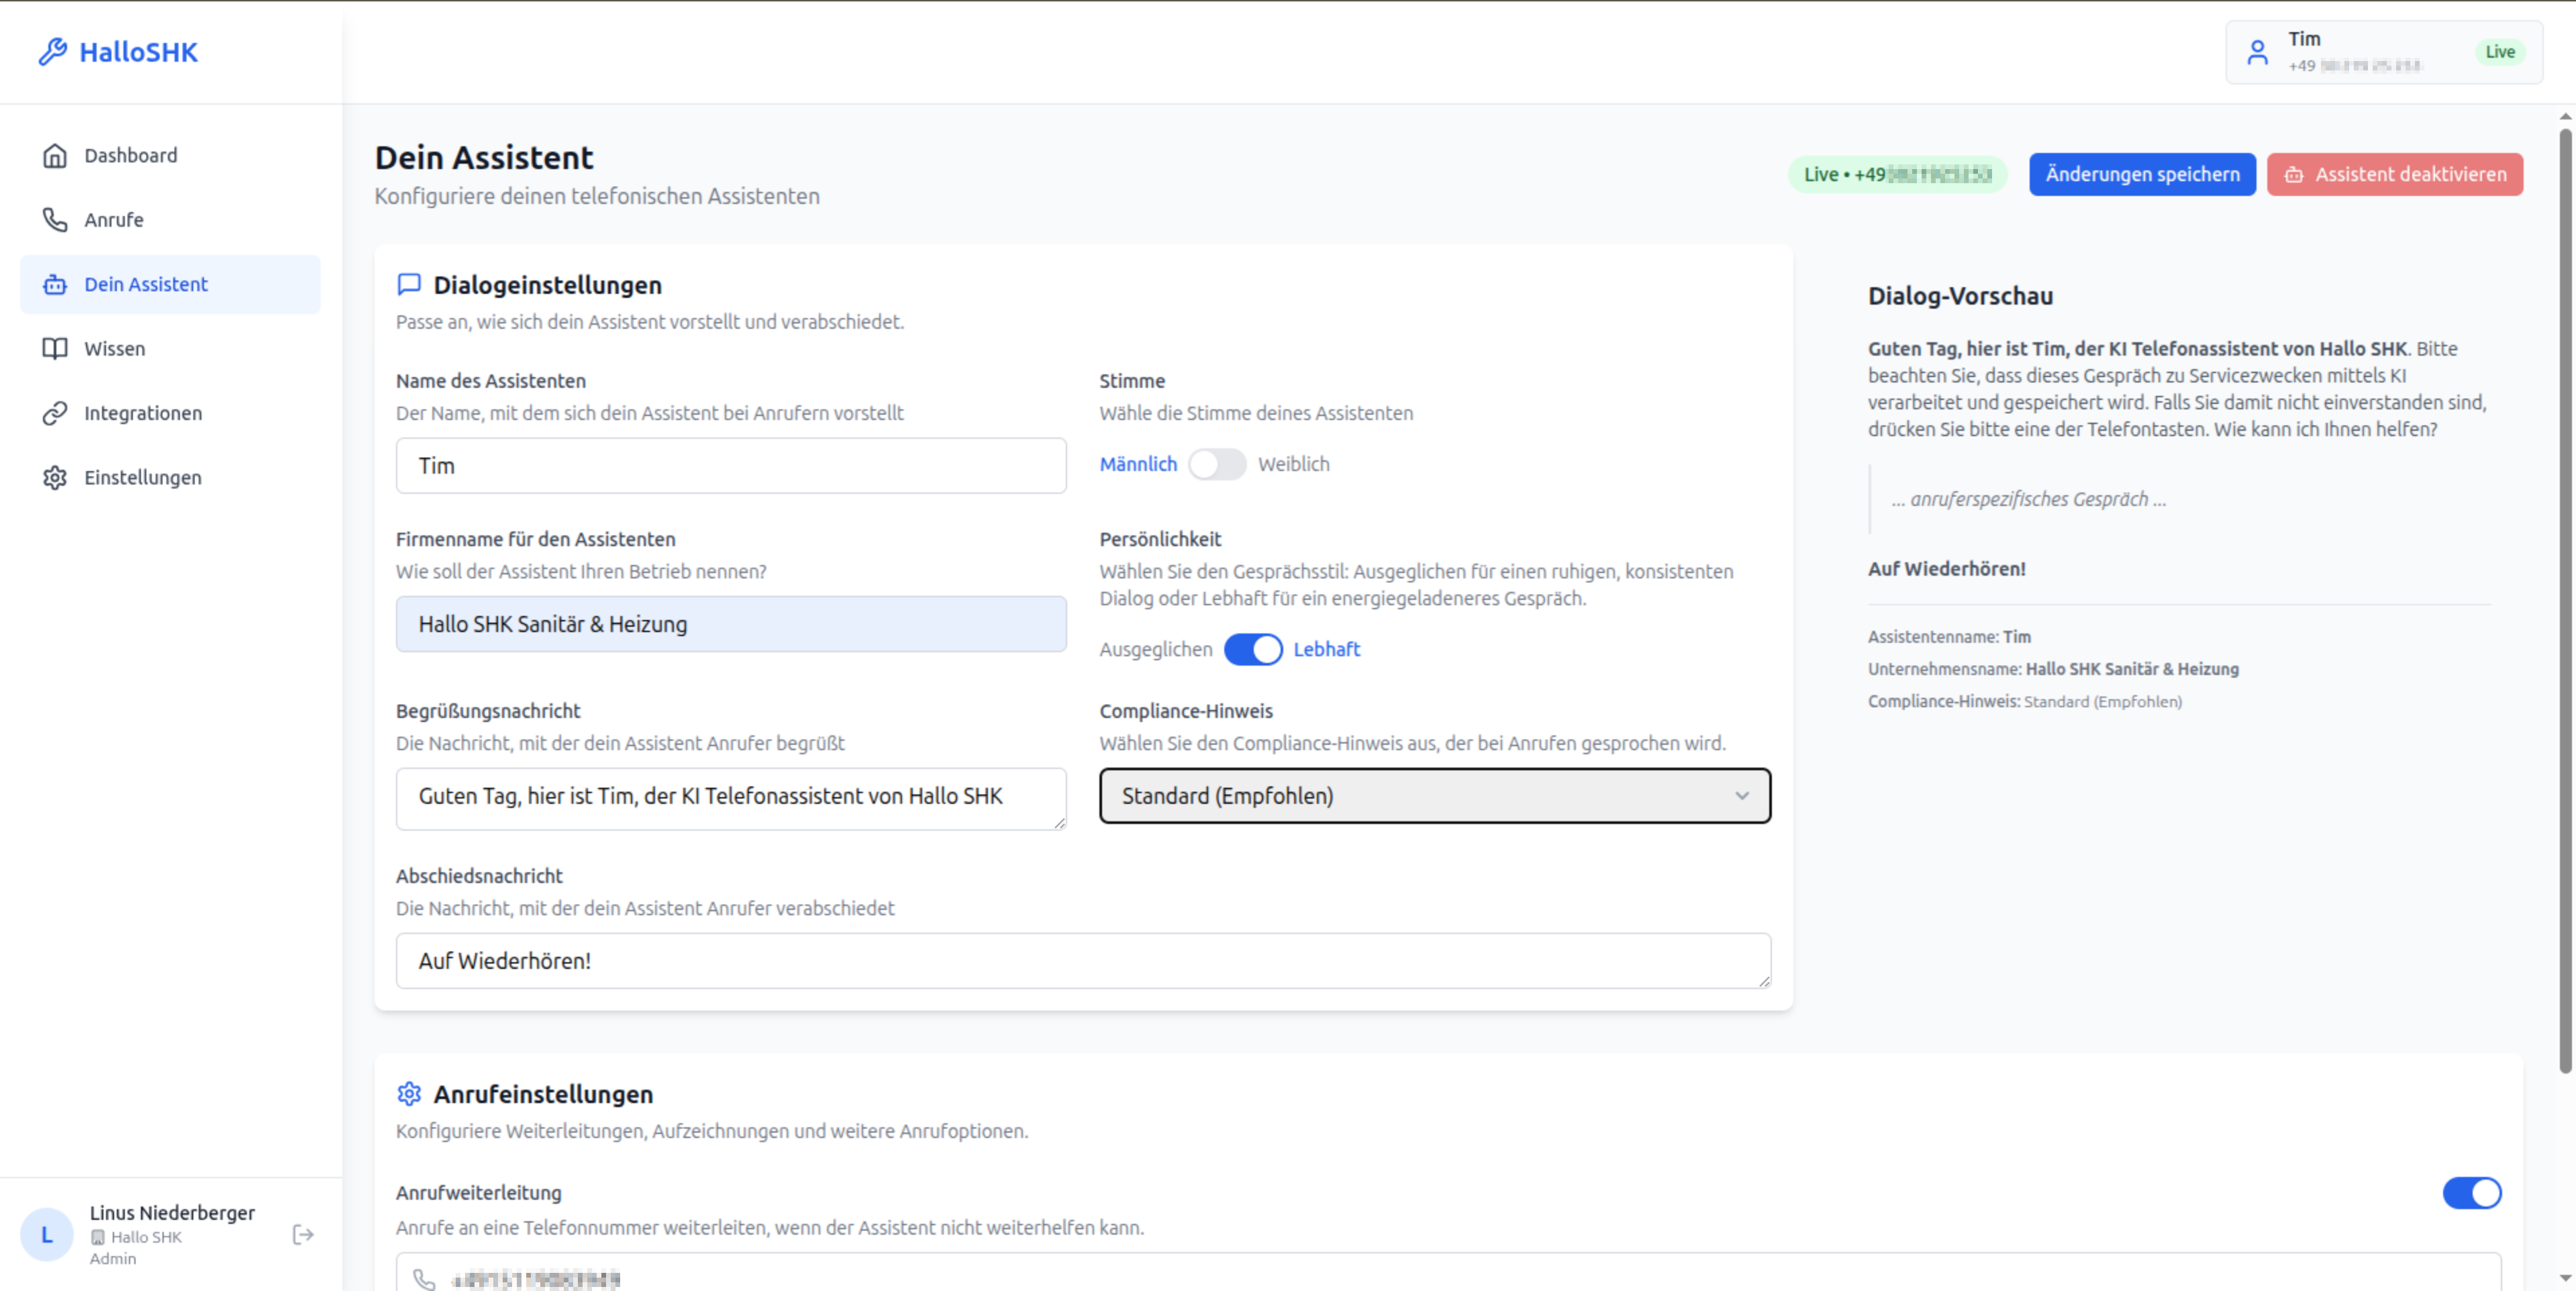Click the "Assistentenname: Tim" preview line

pyautogui.click(x=1949, y=636)
